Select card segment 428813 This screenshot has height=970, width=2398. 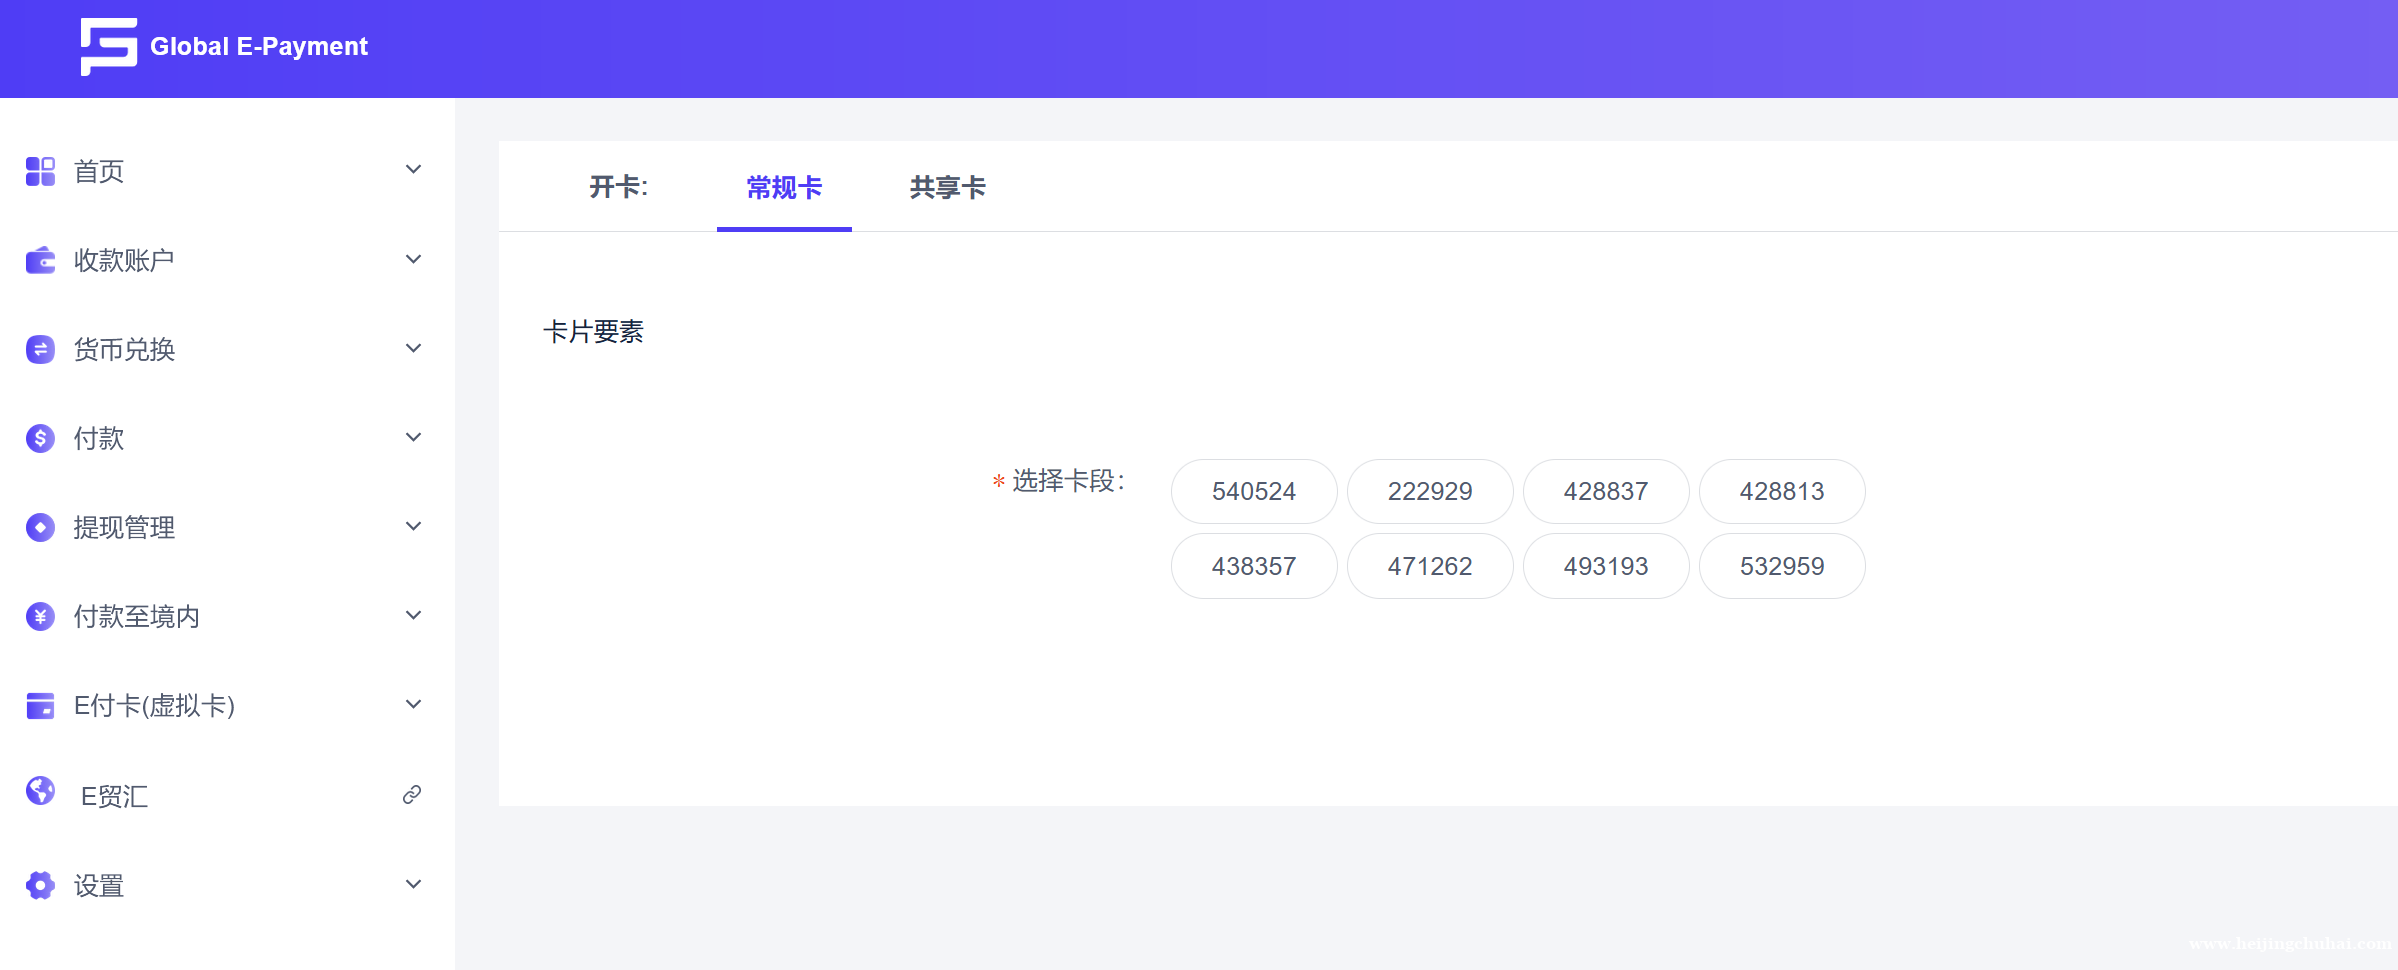pyautogui.click(x=1782, y=491)
